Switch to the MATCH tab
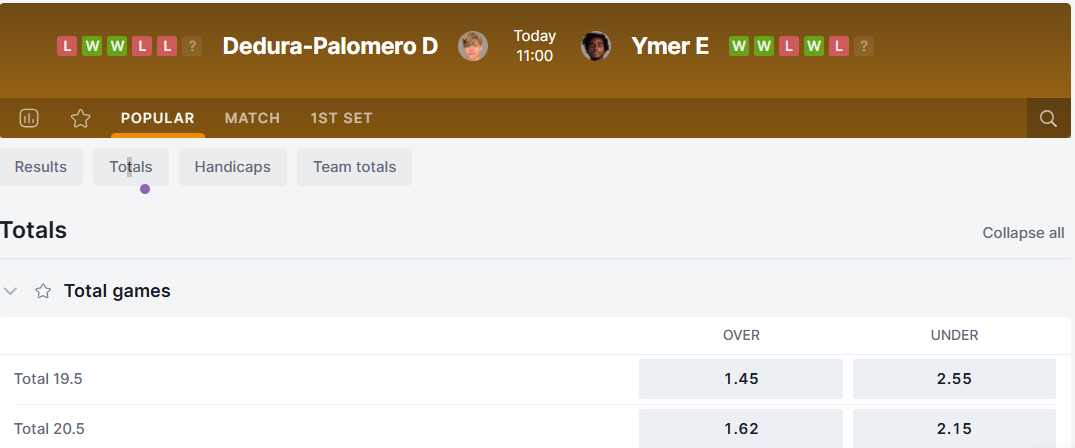Screen dimensions: 1075x448 (x=252, y=118)
